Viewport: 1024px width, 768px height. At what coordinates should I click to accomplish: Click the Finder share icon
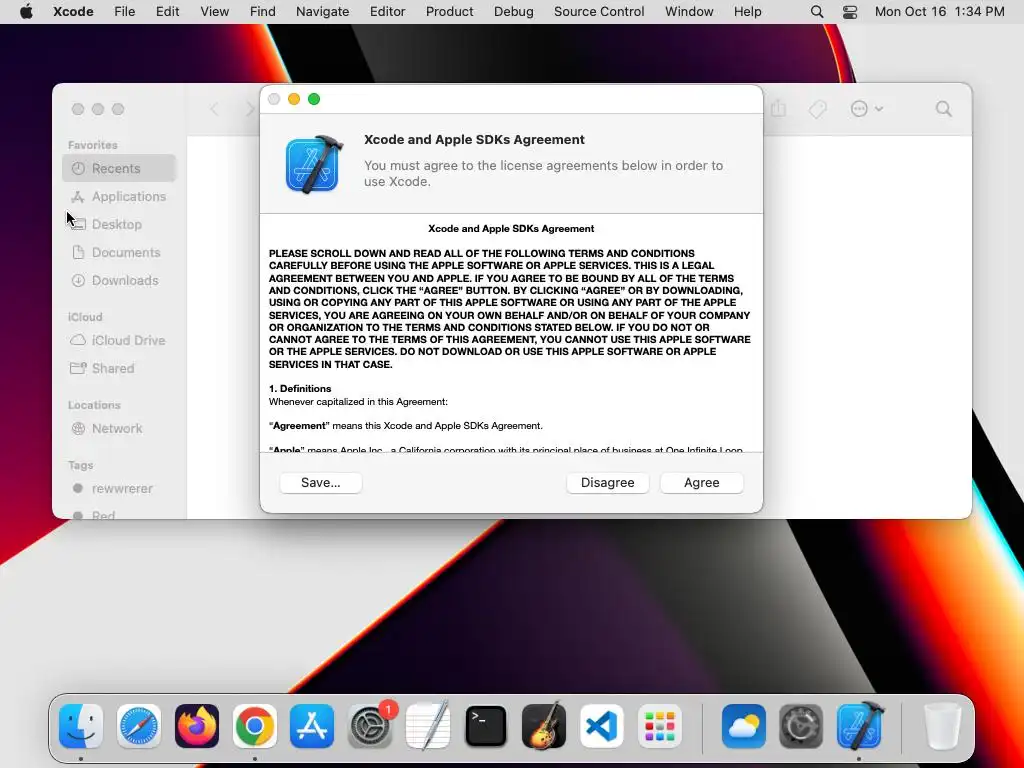click(778, 108)
